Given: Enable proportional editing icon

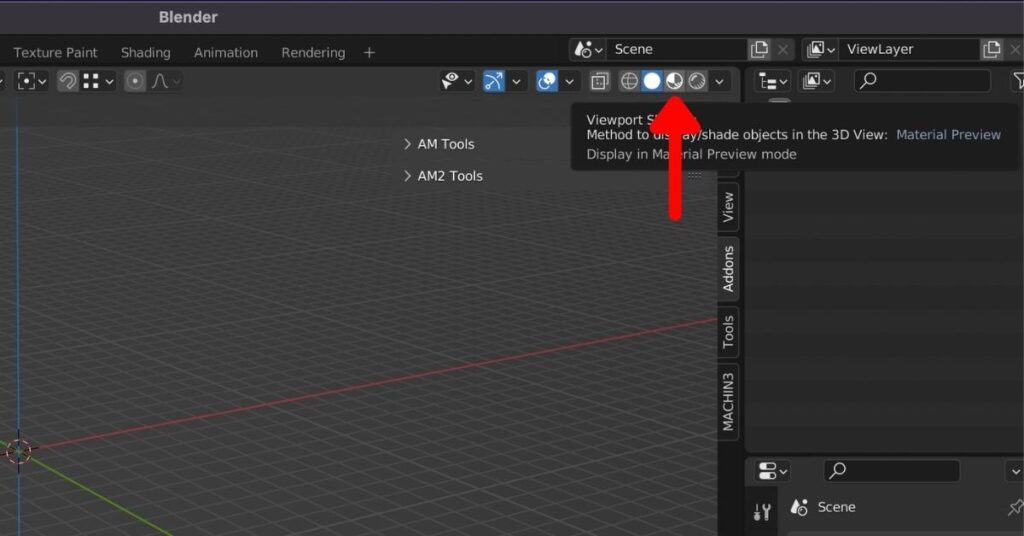Looking at the screenshot, I should 135,81.
